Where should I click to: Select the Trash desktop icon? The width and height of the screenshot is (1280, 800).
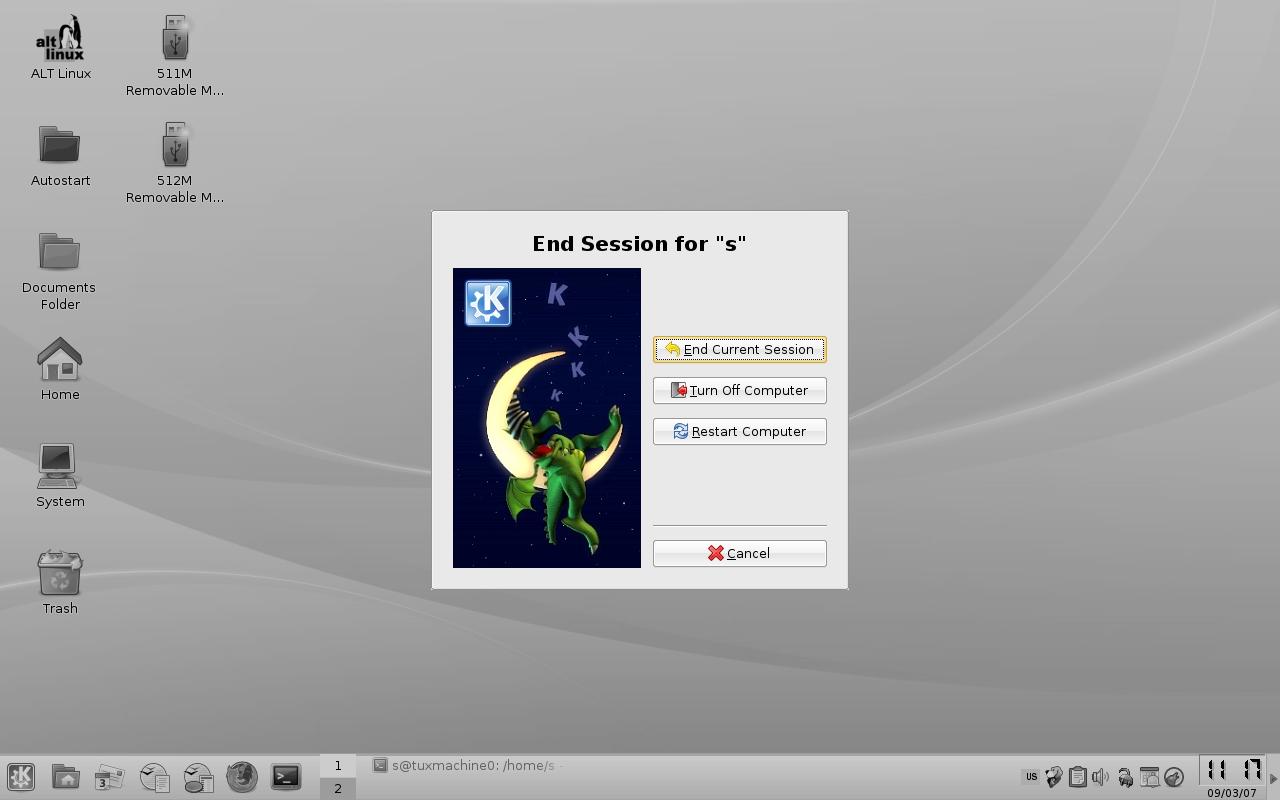[60, 582]
